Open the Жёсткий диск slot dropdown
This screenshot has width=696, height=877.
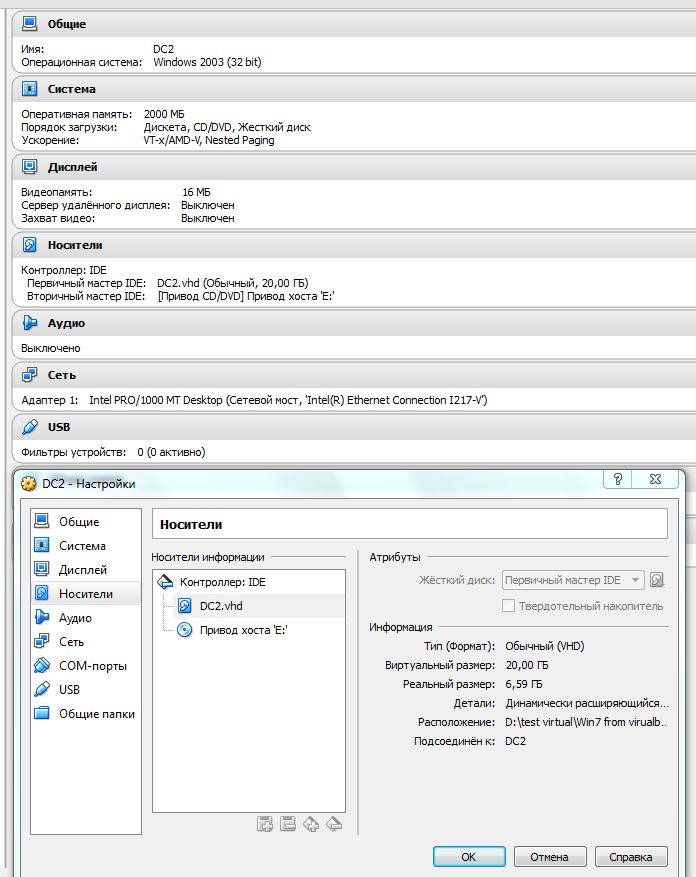(573, 580)
